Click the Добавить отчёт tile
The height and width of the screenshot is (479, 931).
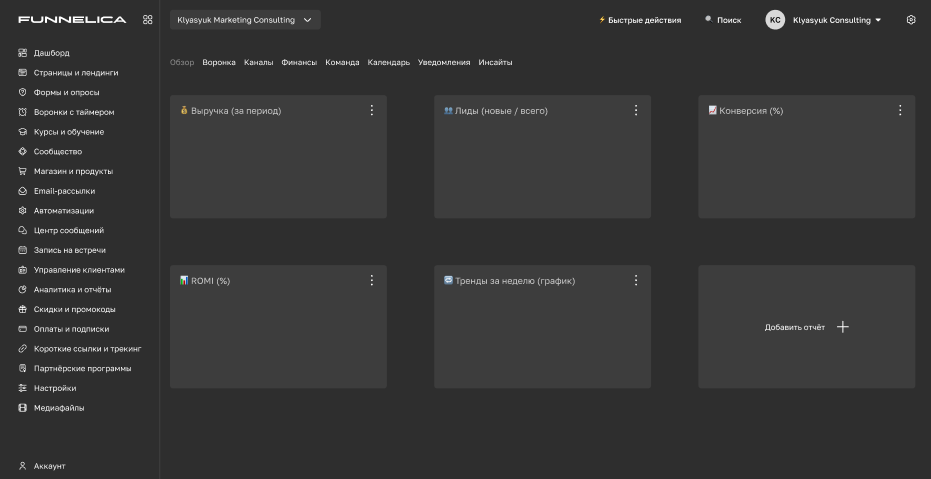[806, 327]
